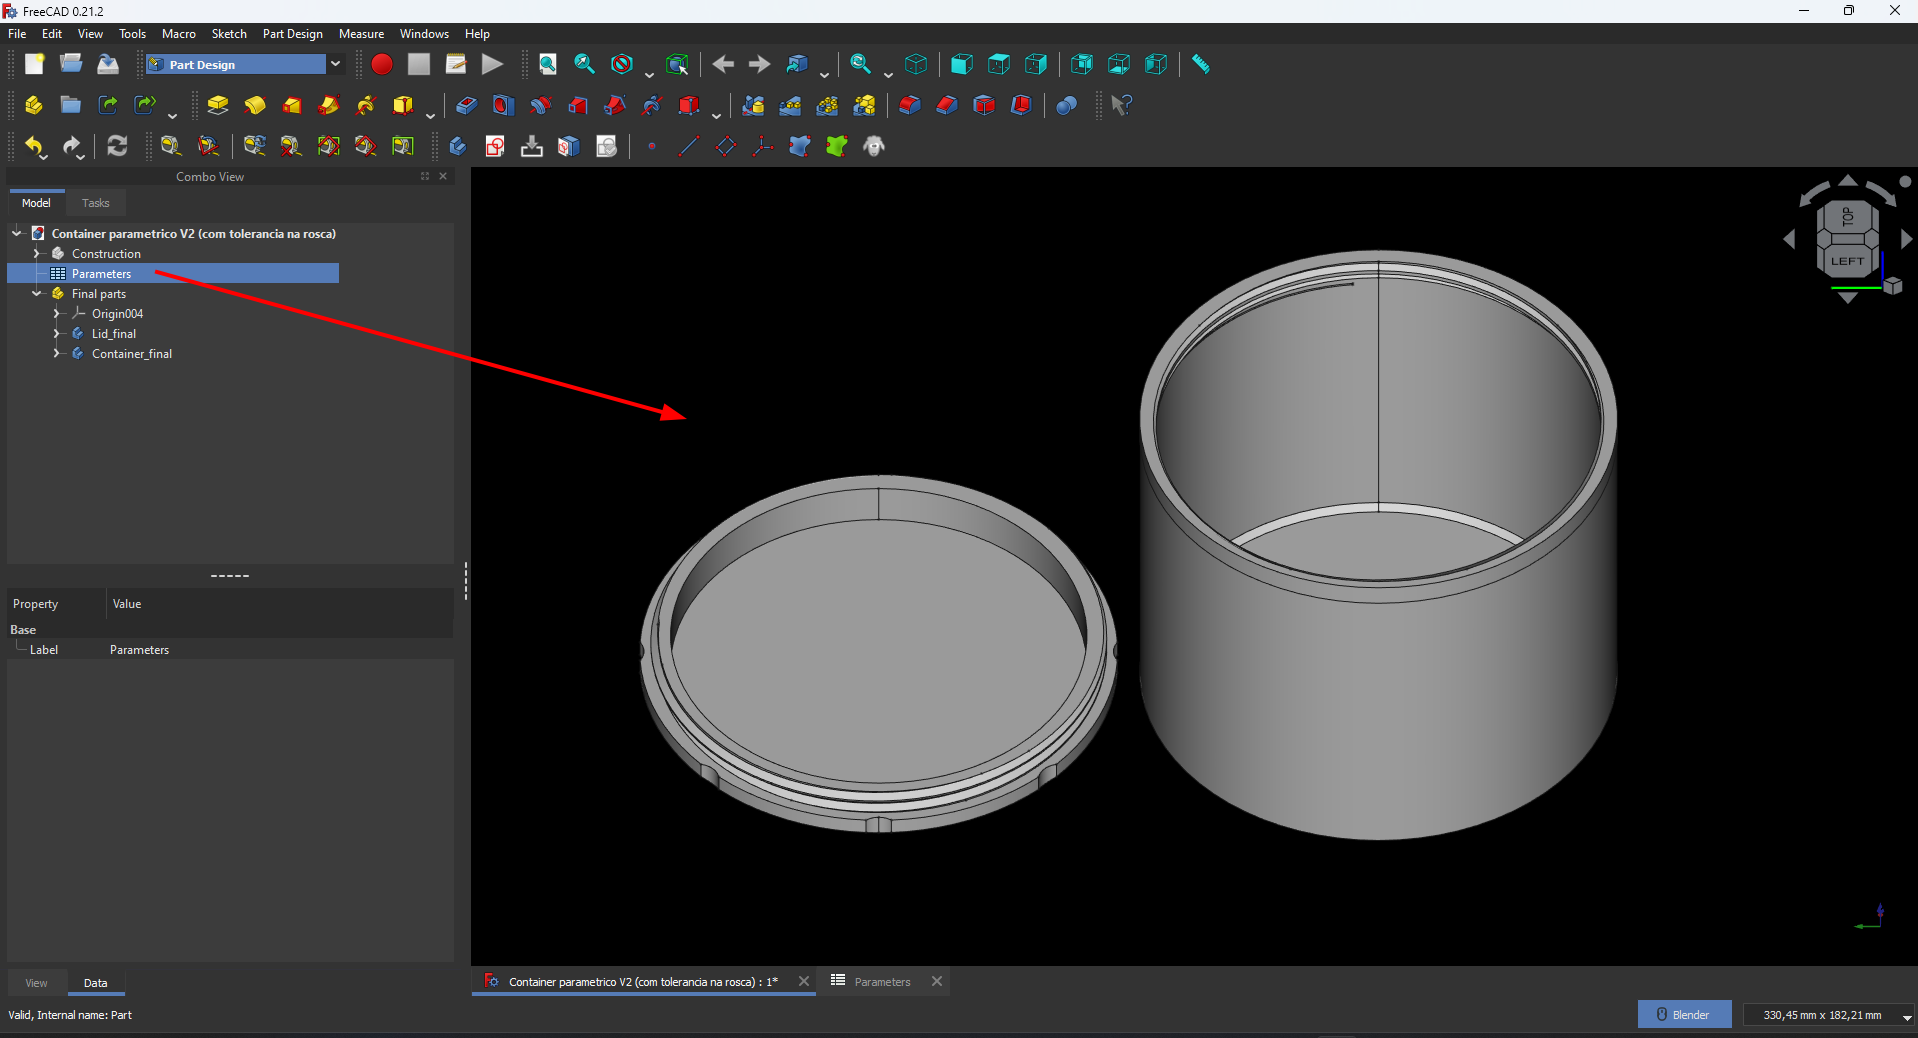Image resolution: width=1918 pixels, height=1038 pixels.
Task: Open the workbench selector dropdown
Action: (x=337, y=64)
